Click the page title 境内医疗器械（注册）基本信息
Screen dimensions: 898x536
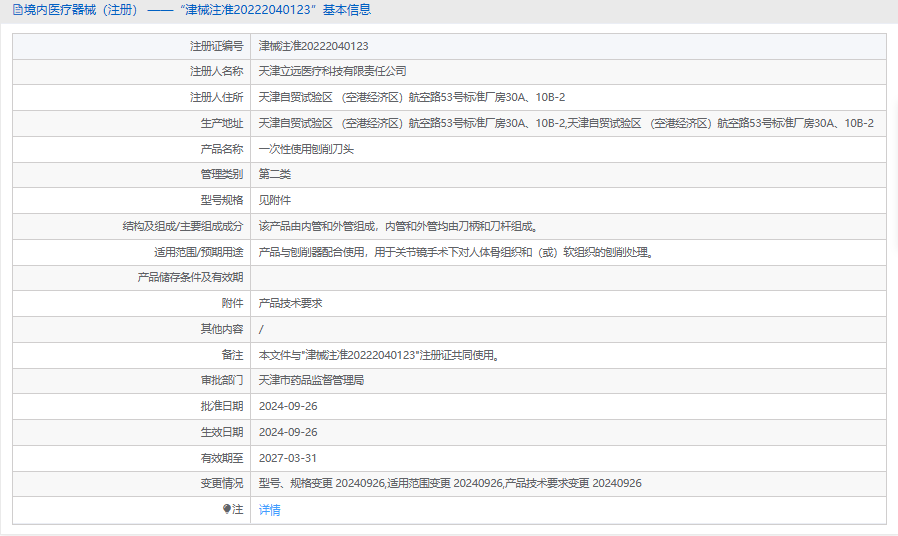(x=198, y=10)
